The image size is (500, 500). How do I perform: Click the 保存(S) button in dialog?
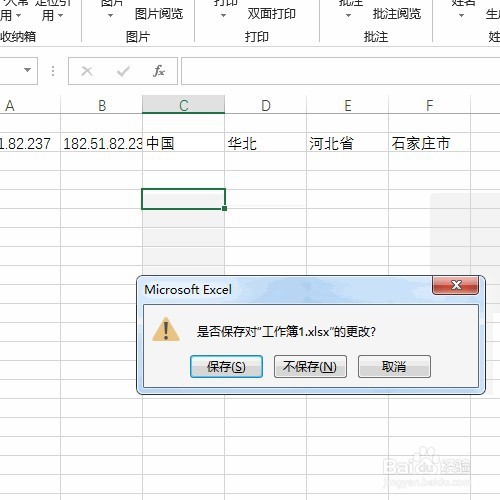[x=226, y=366]
